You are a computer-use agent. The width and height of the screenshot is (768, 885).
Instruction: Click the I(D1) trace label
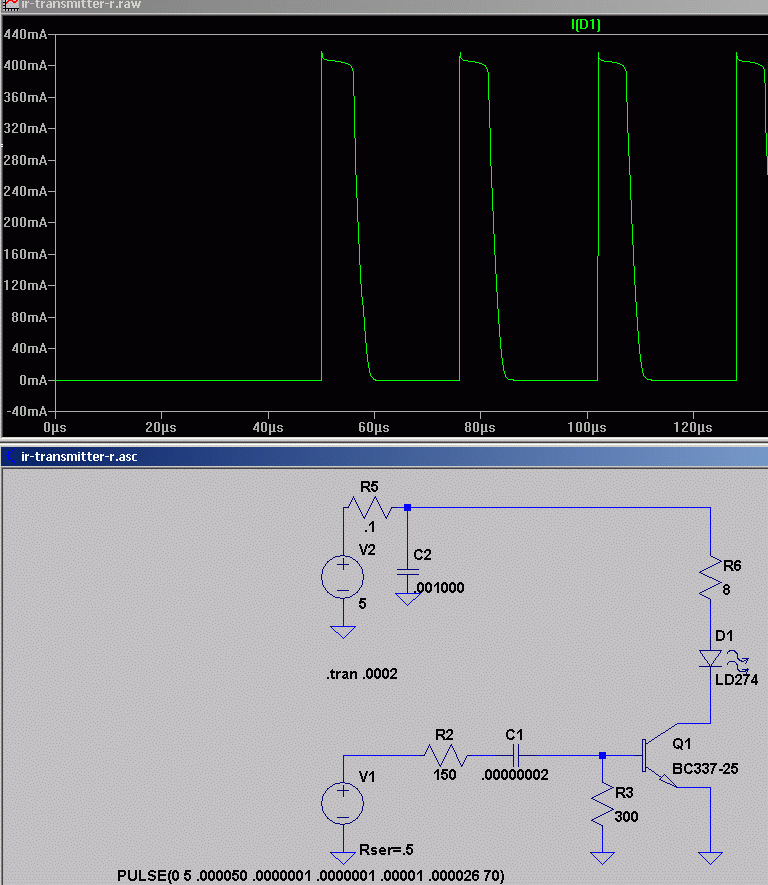(585, 25)
